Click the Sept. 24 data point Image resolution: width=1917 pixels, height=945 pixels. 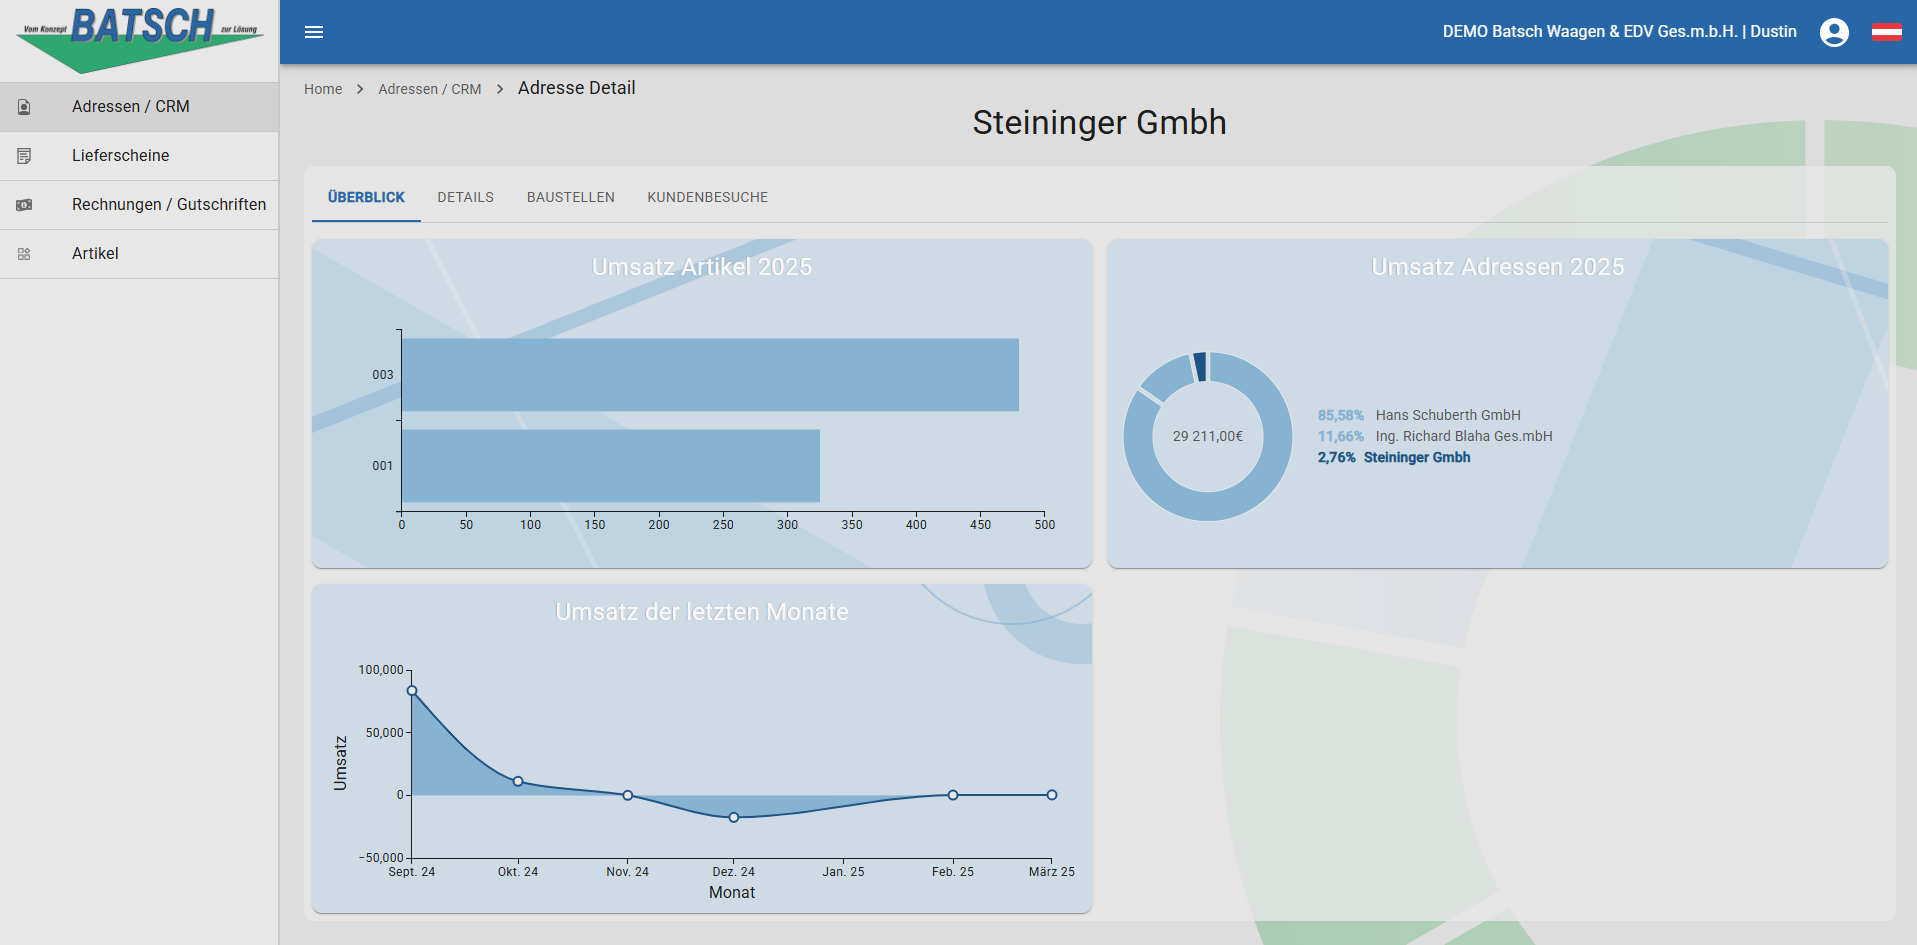(x=412, y=691)
